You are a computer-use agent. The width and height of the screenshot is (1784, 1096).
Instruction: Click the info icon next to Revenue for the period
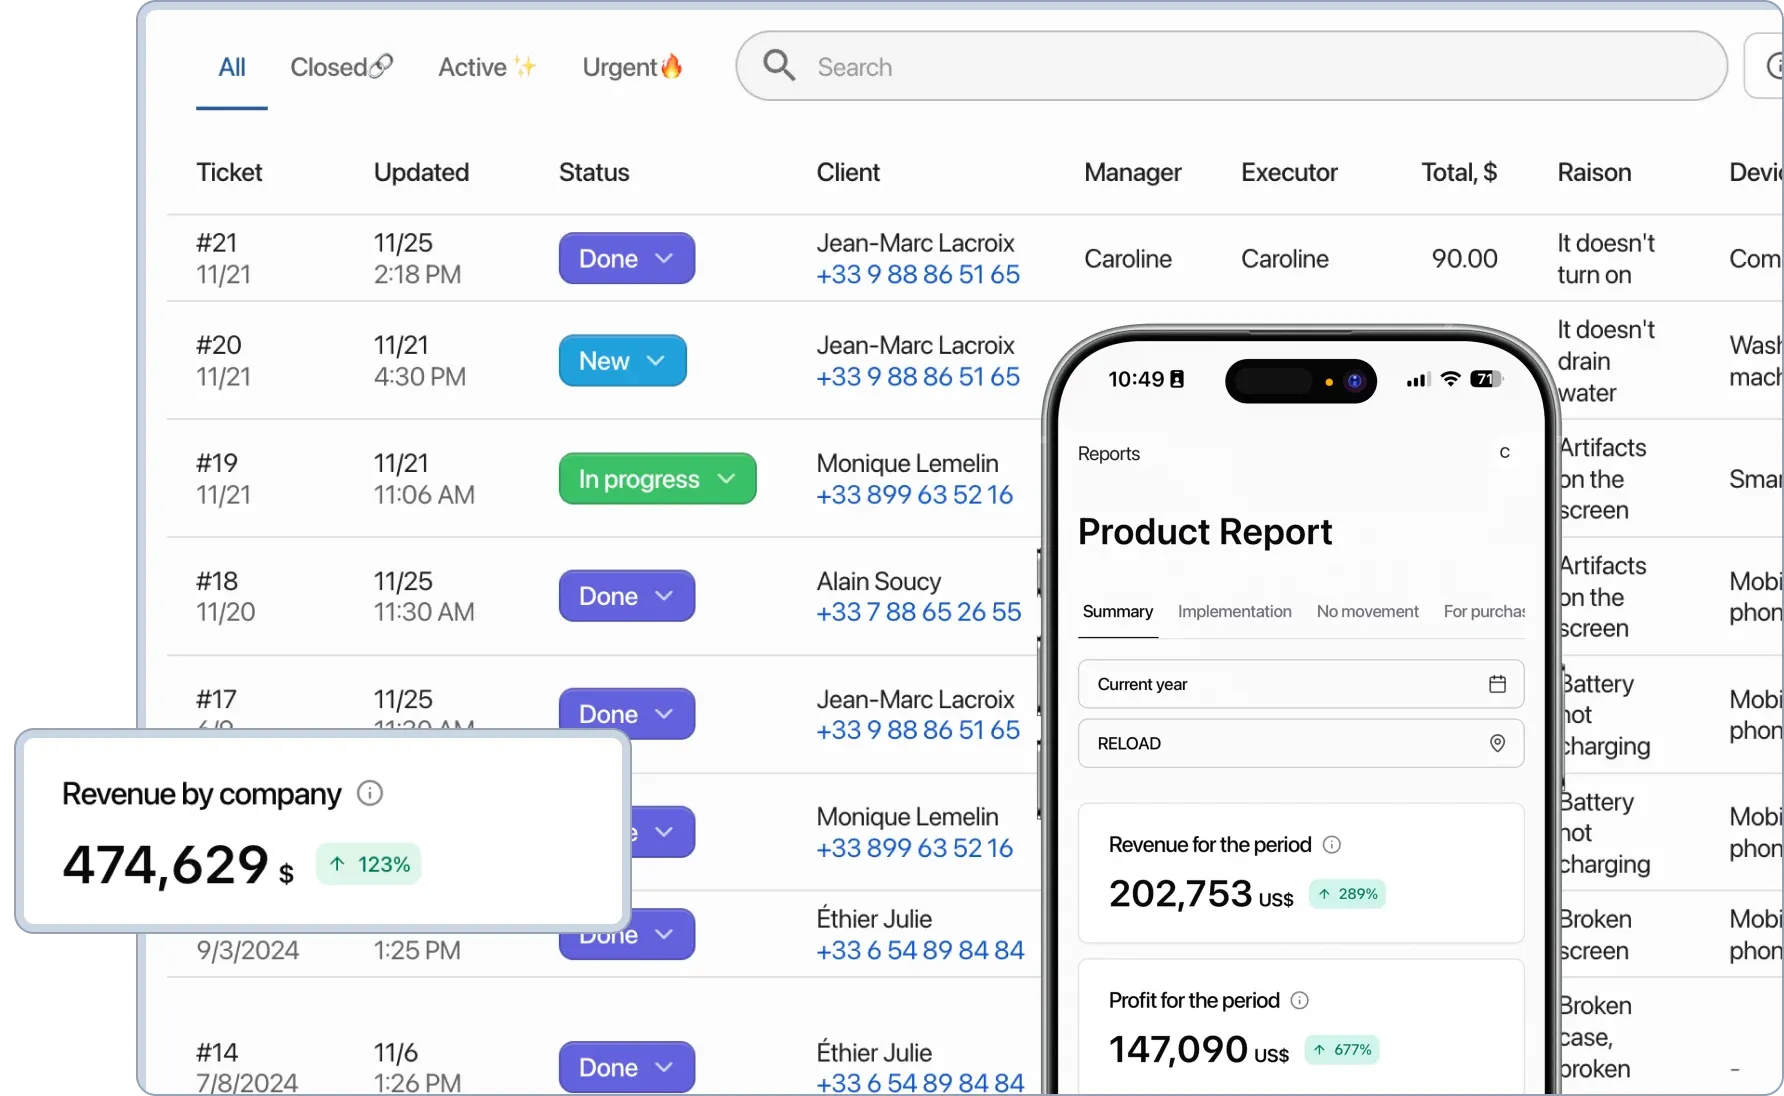tap(1332, 844)
